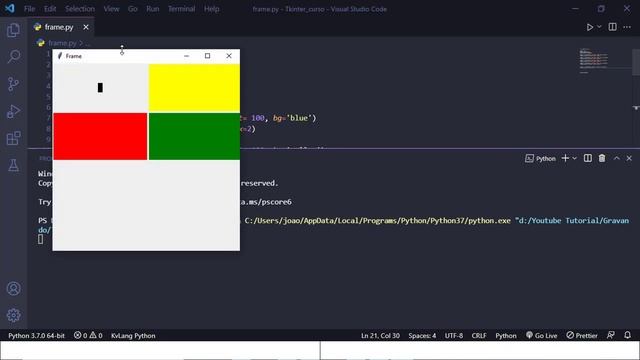640x360 pixels.
Task: Change encoding via UTF-8
Action: tap(453, 336)
